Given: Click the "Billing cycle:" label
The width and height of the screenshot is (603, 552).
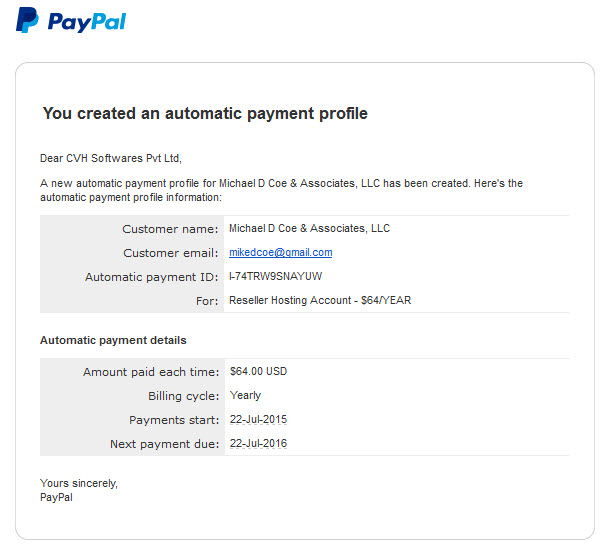Looking at the screenshot, I should (183, 396).
